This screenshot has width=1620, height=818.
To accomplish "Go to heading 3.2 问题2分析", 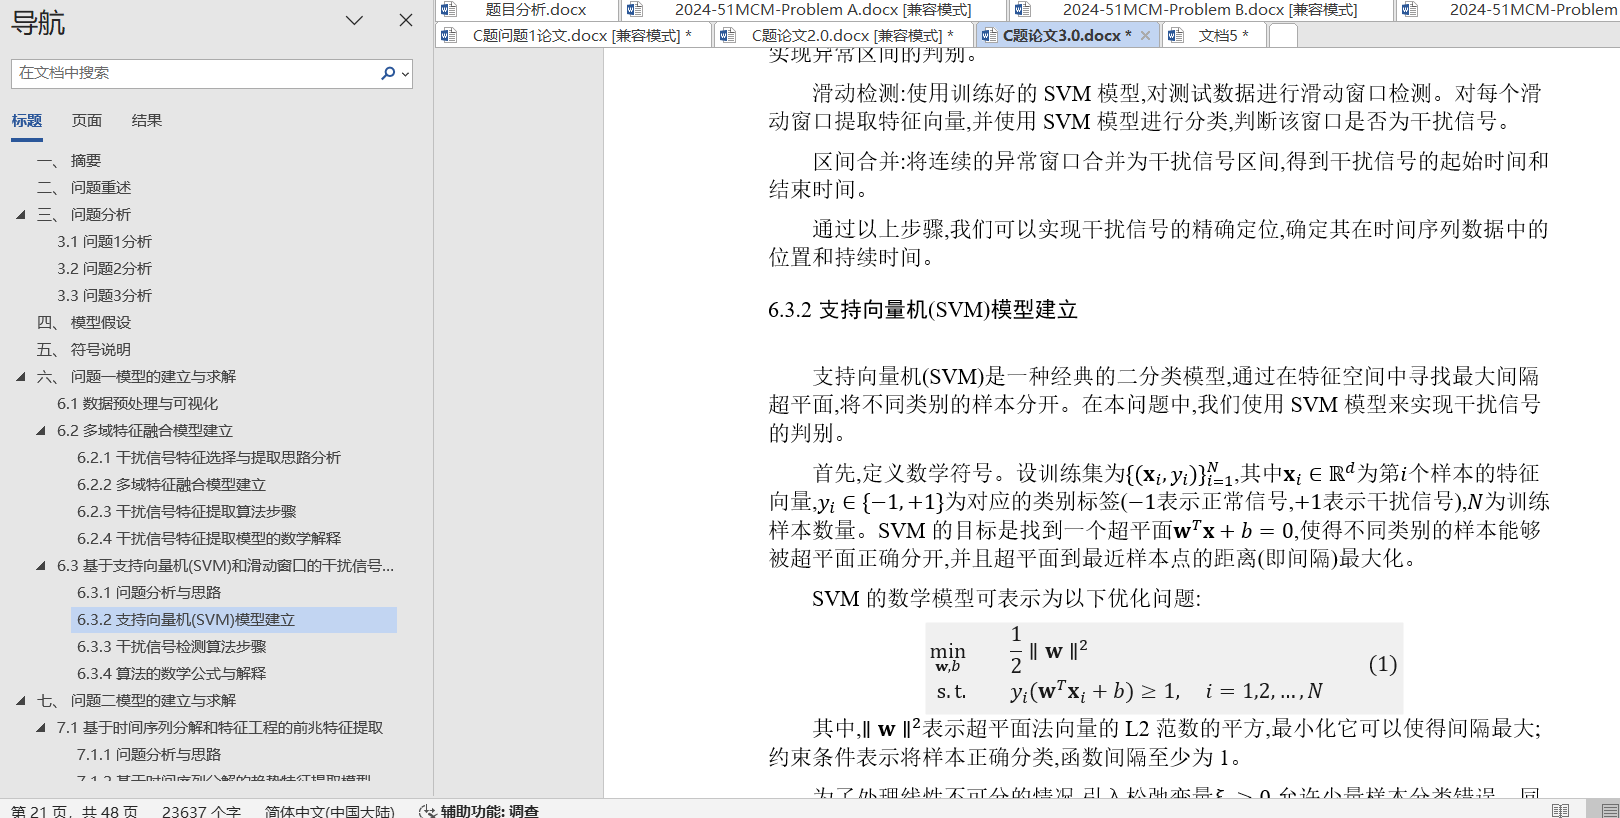I will 105,268.
